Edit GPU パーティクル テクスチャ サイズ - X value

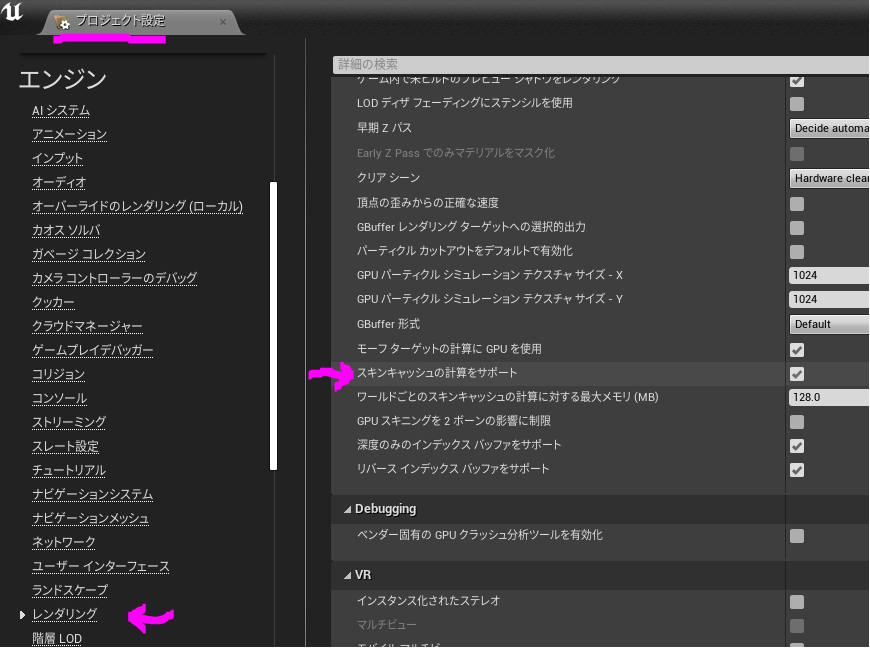(829, 275)
